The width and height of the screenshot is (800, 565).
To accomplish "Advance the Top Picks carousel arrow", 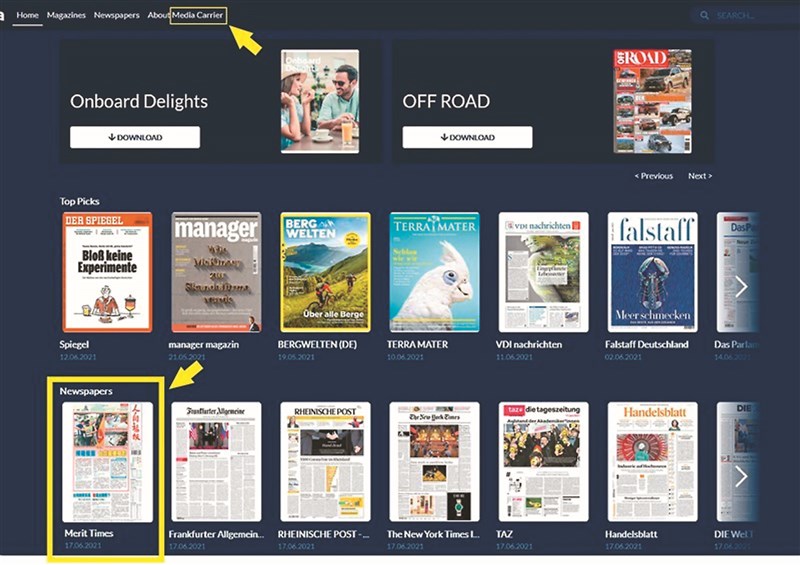I will (x=741, y=286).
